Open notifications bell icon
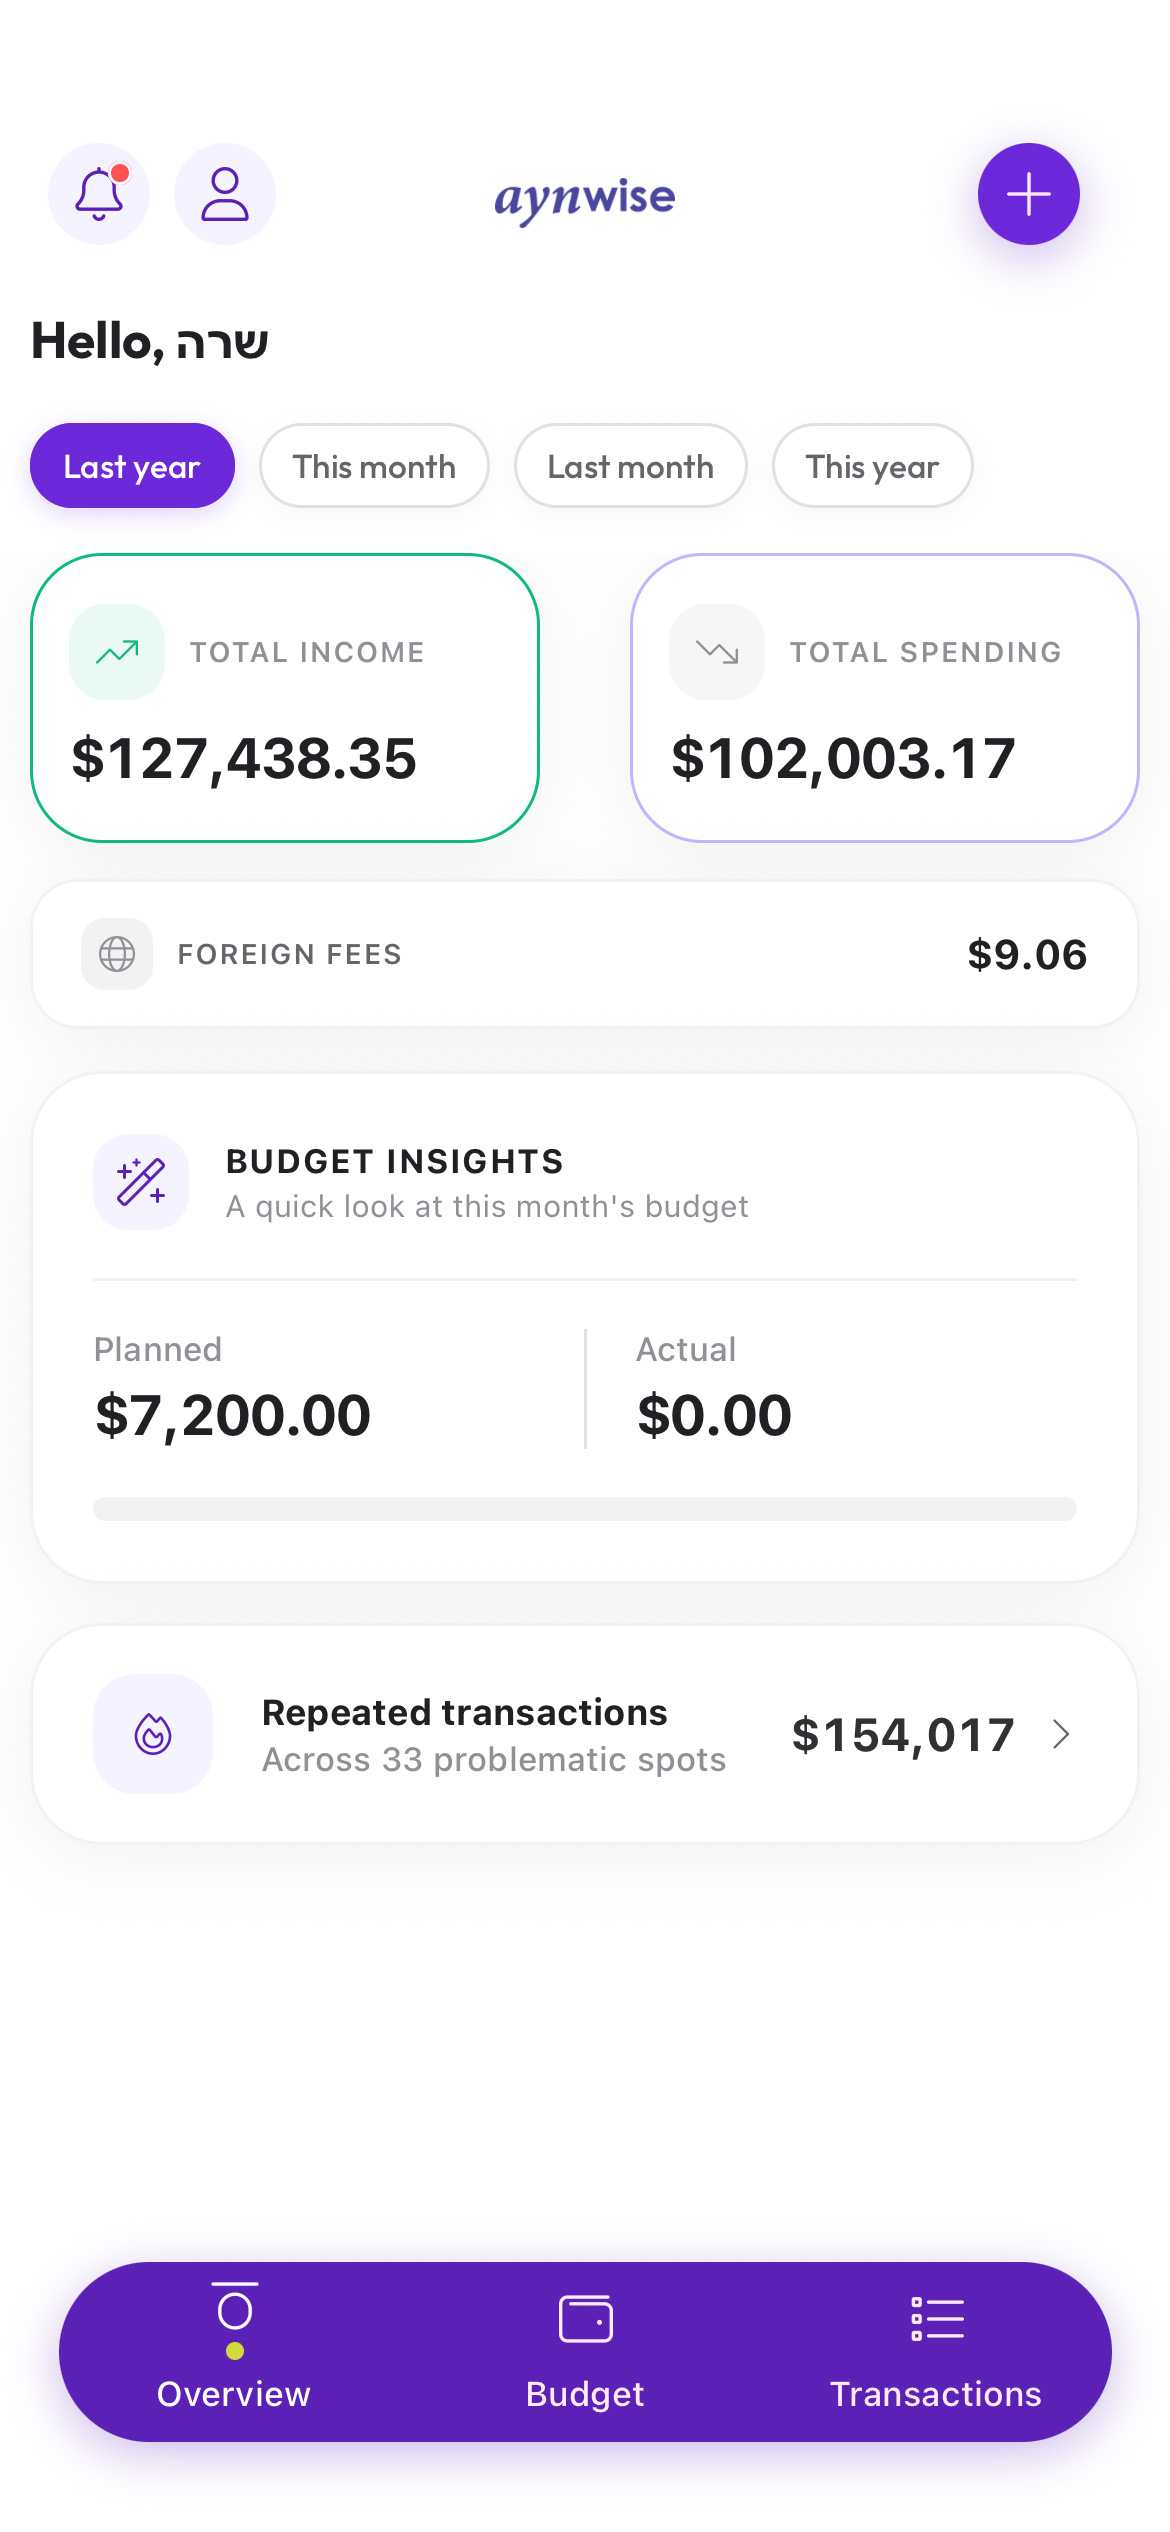 point(99,194)
